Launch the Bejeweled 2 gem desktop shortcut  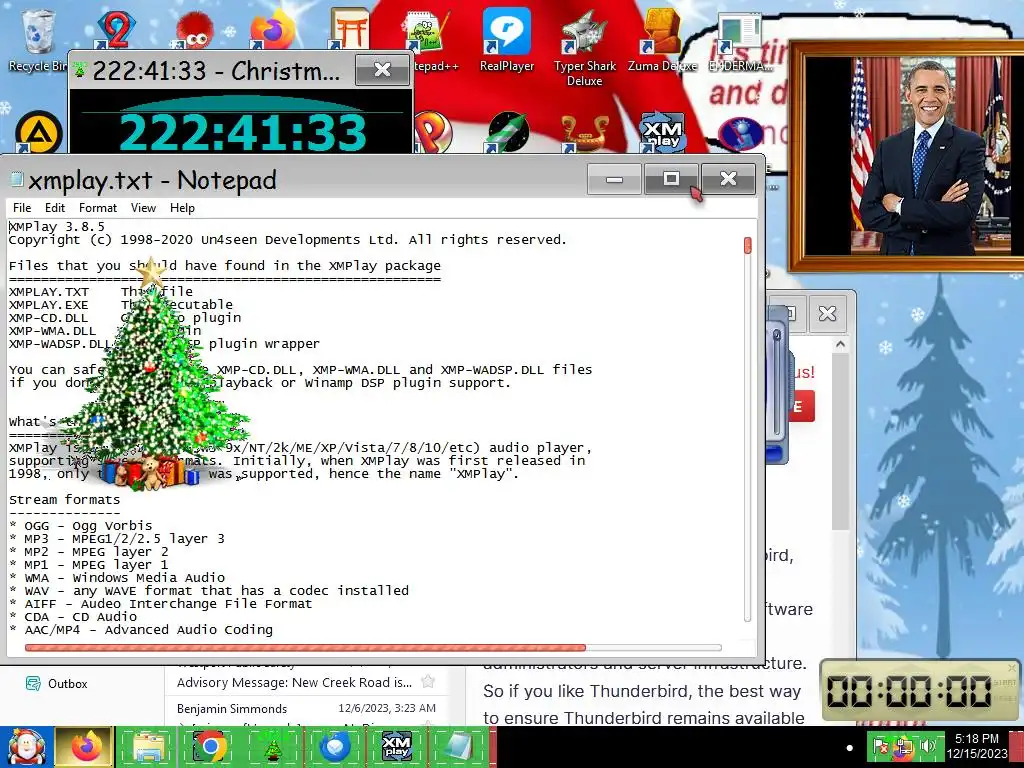pos(116,29)
